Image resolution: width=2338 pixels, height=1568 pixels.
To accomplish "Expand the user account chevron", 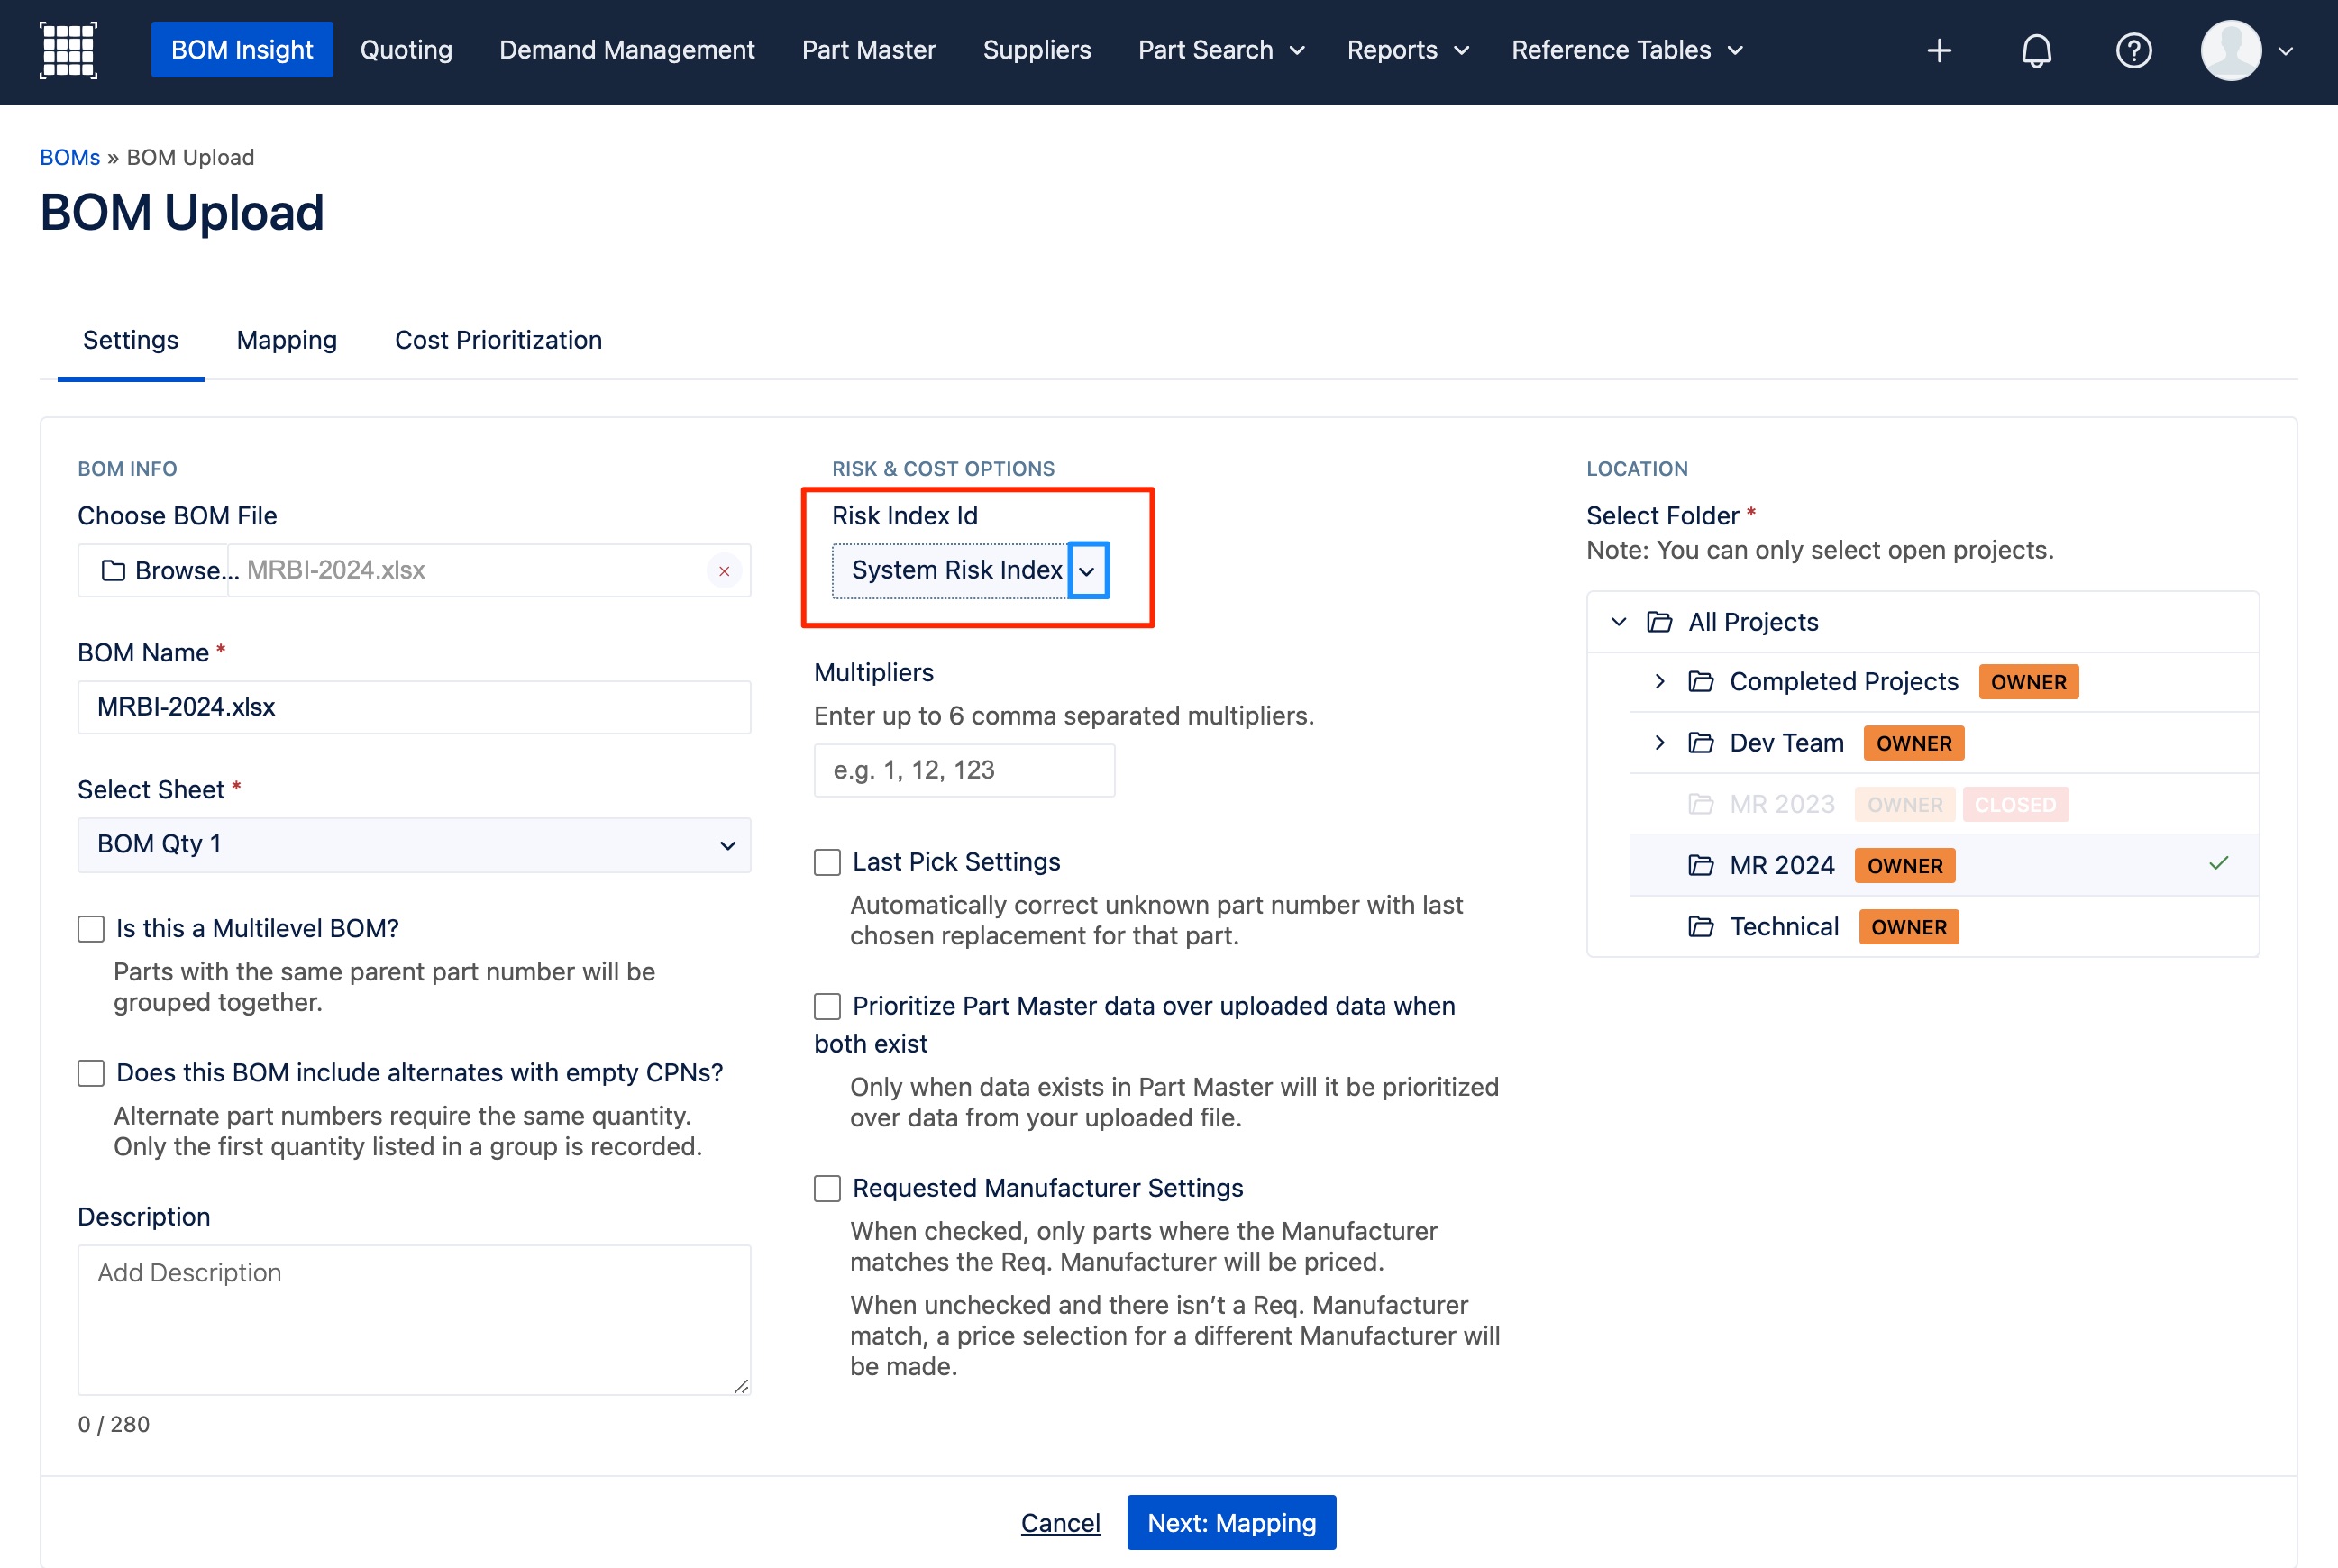I will (2286, 51).
